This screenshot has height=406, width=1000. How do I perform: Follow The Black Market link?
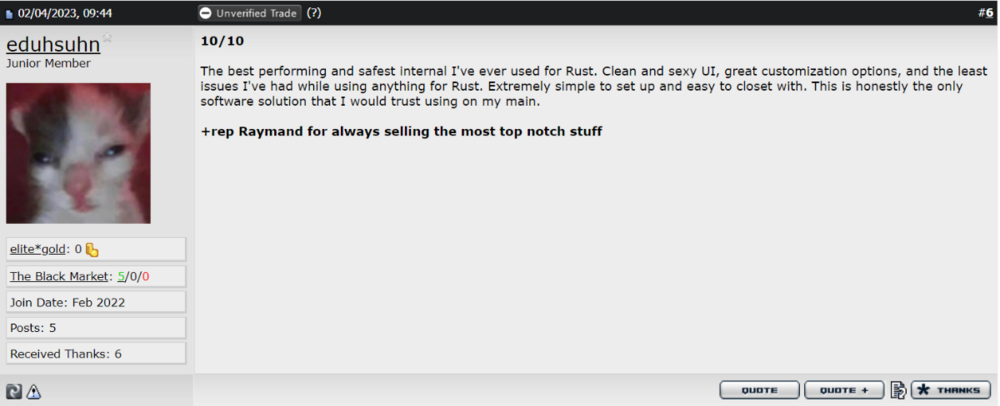click(59, 276)
